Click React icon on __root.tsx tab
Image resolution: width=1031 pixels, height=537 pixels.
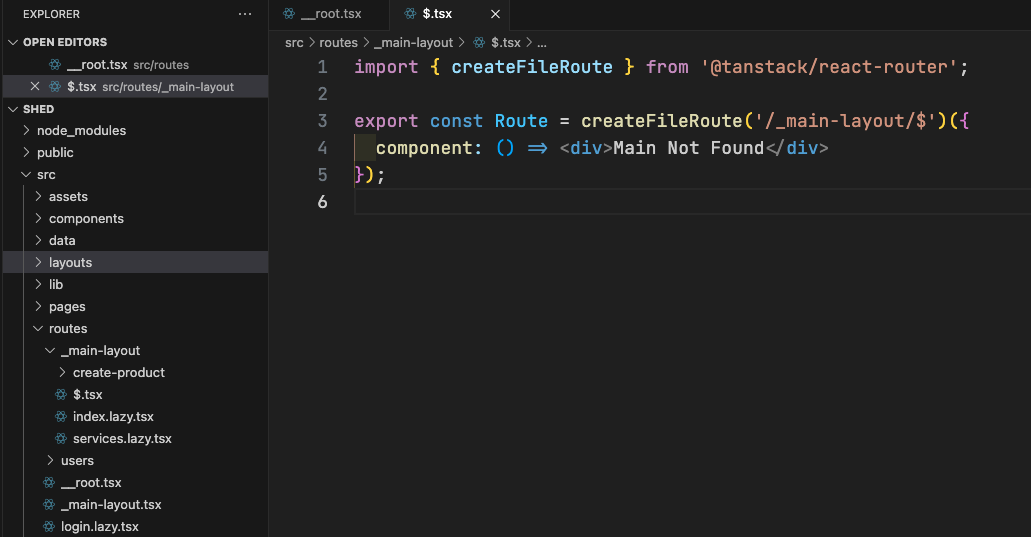[x=289, y=13]
